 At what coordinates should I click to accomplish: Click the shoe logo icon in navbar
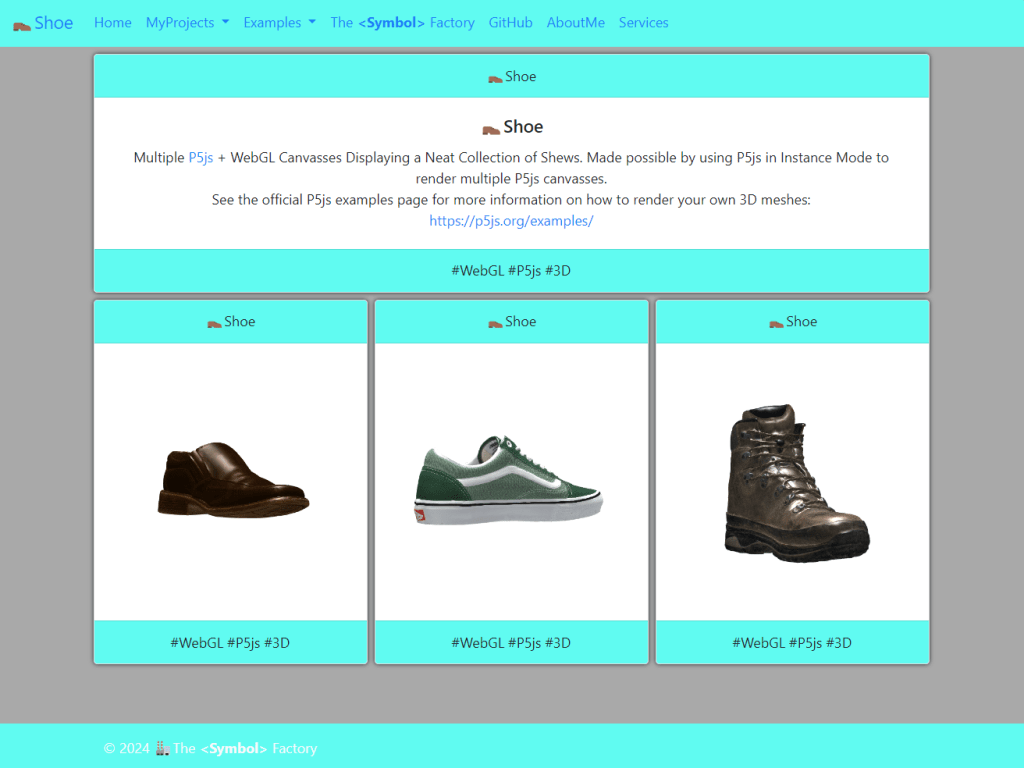tap(22, 26)
